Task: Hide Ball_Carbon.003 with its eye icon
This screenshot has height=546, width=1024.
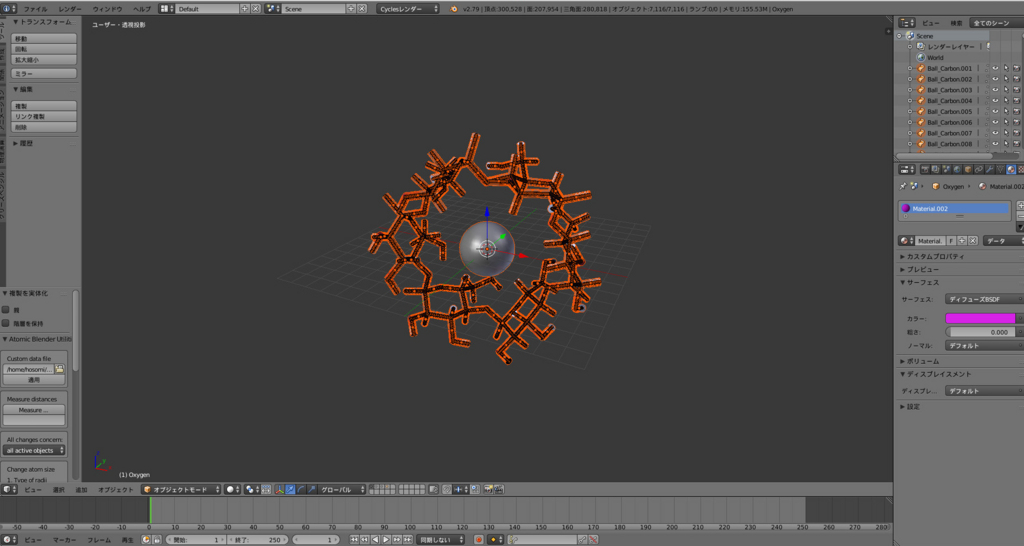Action: [995, 89]
